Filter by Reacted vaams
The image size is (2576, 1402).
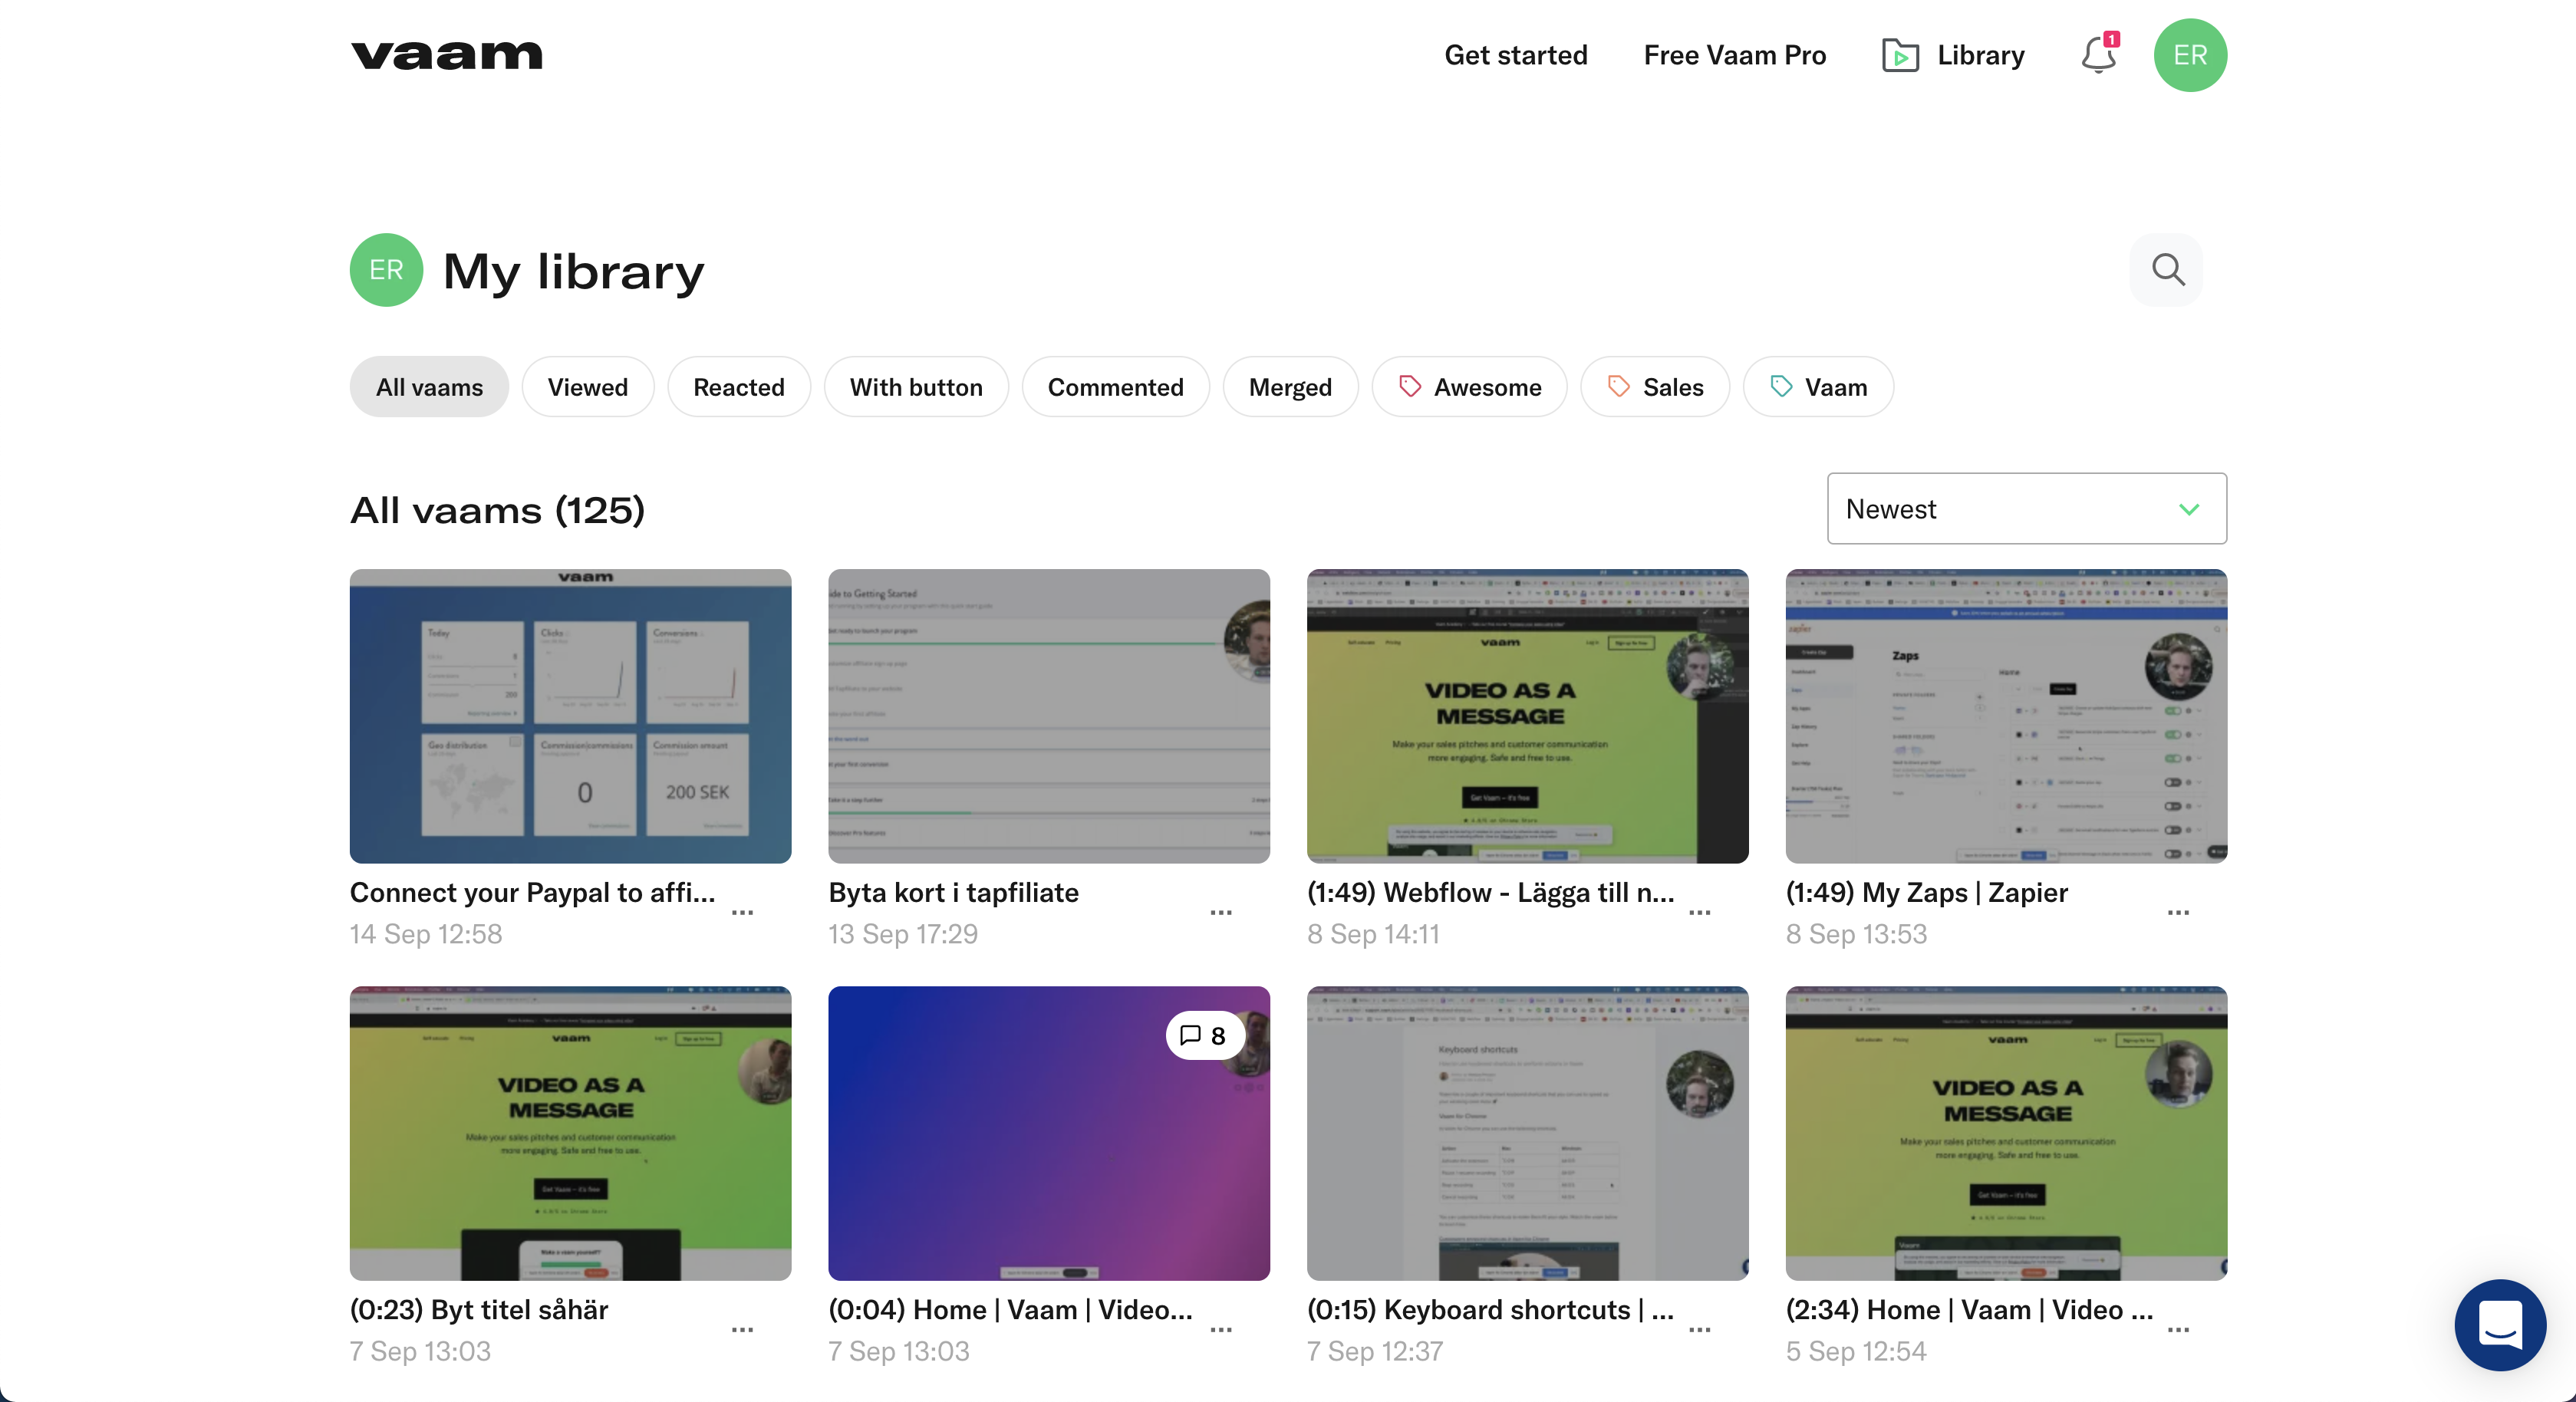click(739, 387)
